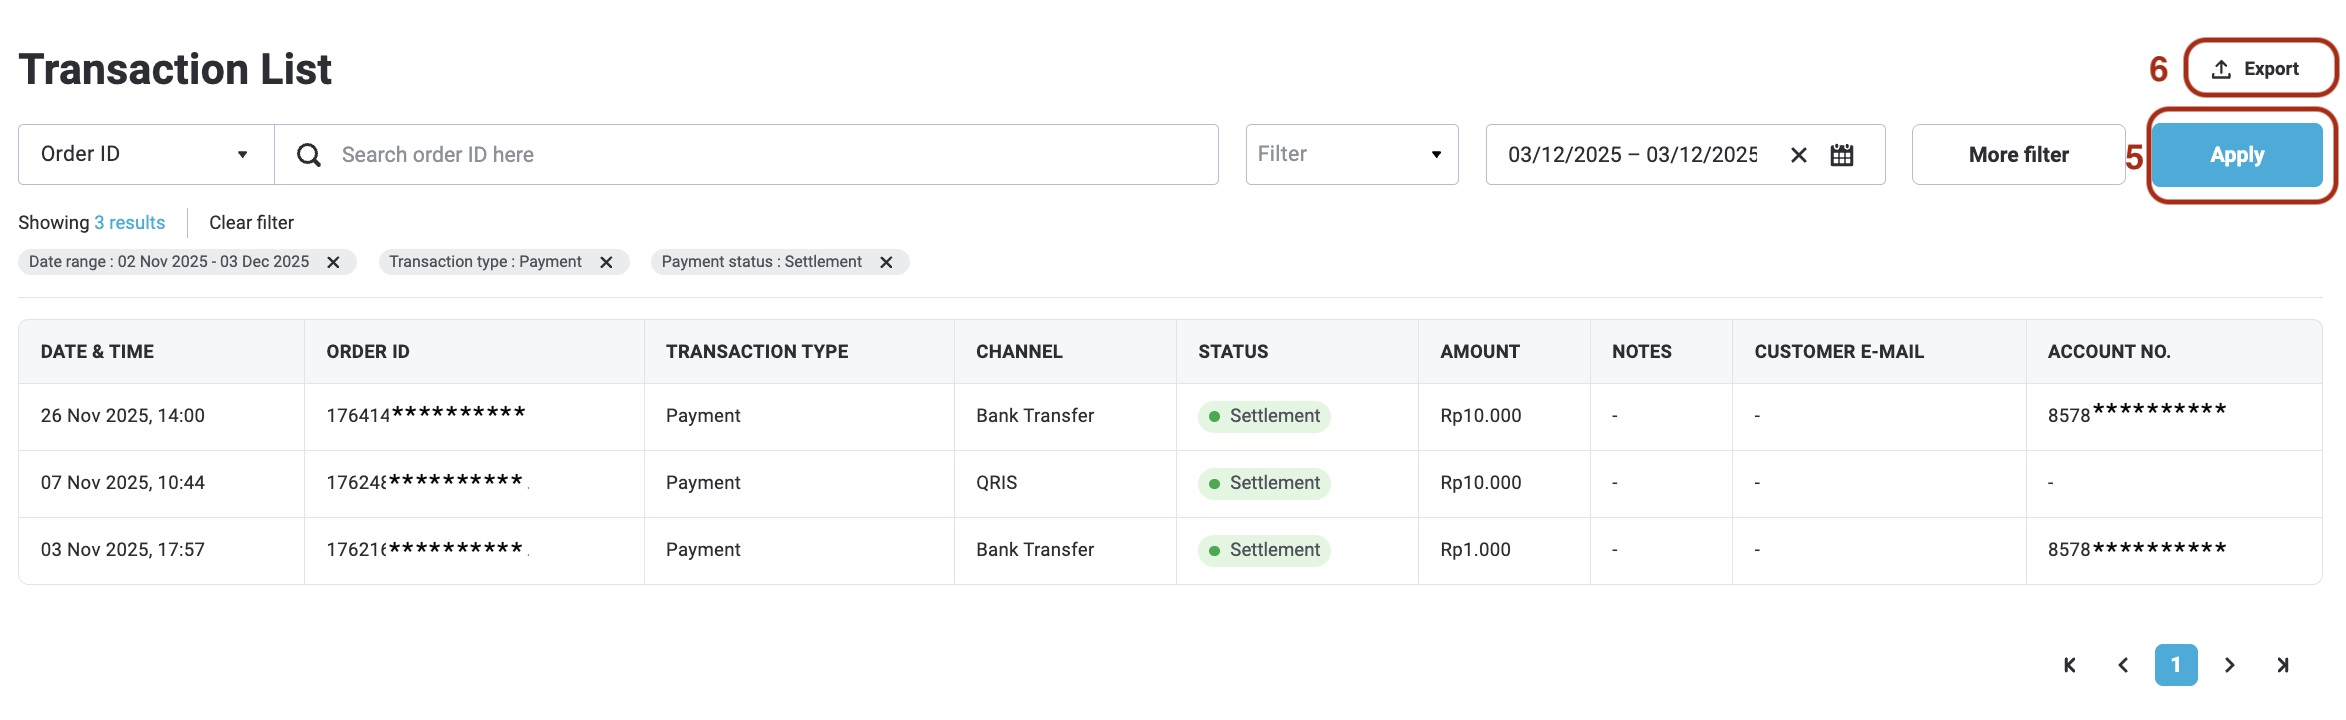
Task: Open the More filter options
Action: [x=2018, y=155]
